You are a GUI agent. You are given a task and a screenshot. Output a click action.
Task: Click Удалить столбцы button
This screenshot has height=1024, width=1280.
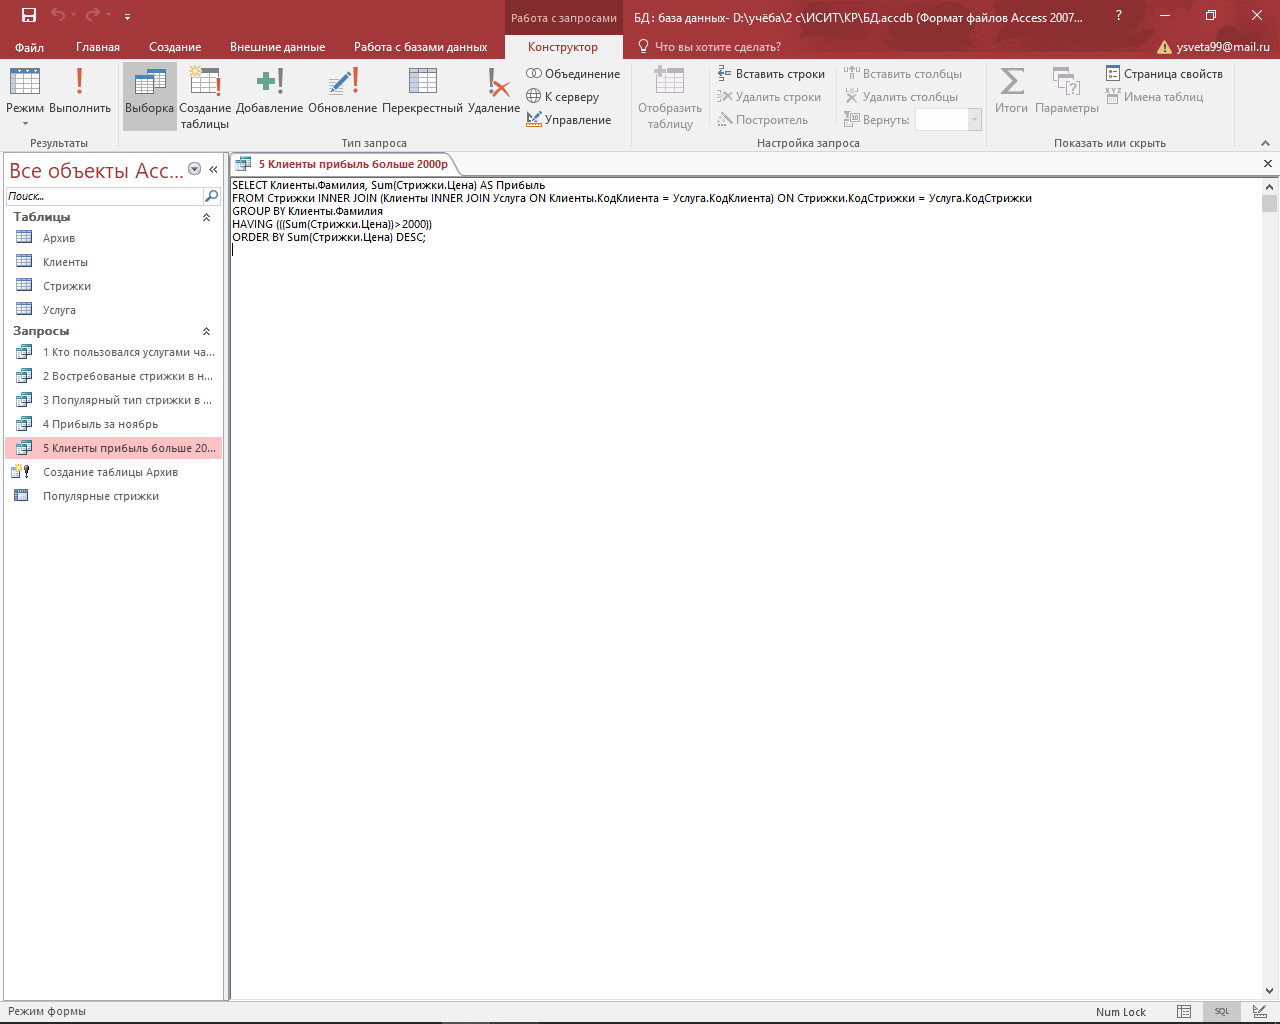point(901,97)
